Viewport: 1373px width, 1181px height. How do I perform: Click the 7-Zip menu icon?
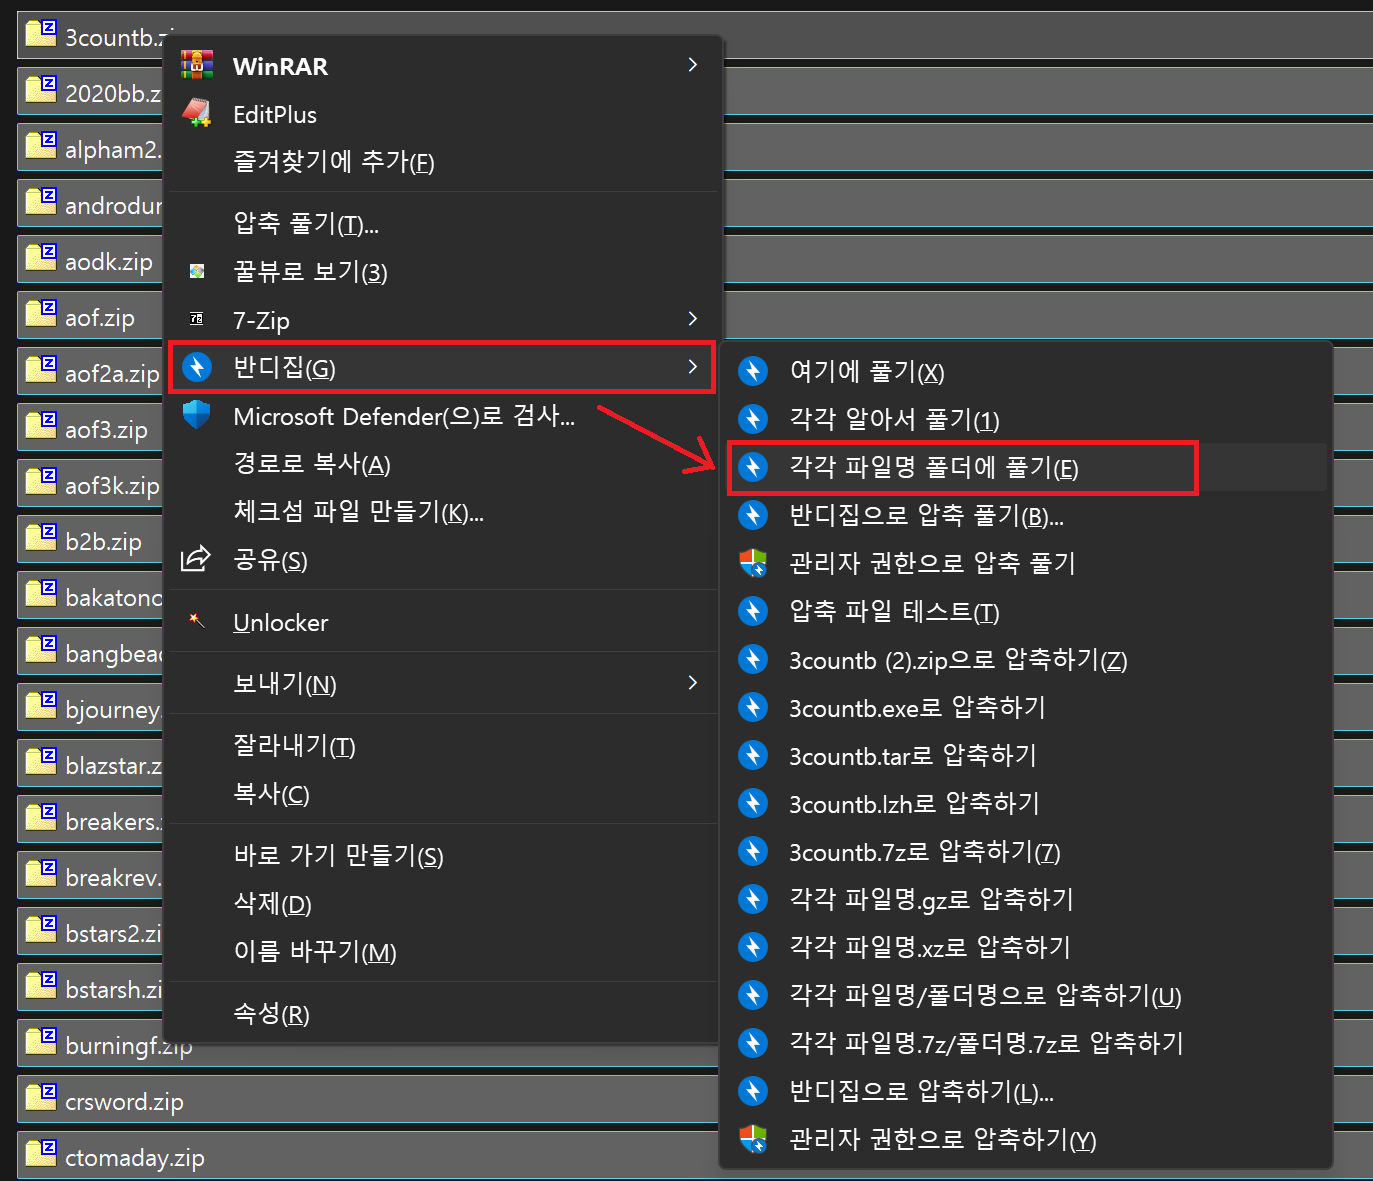pos(197,319)
